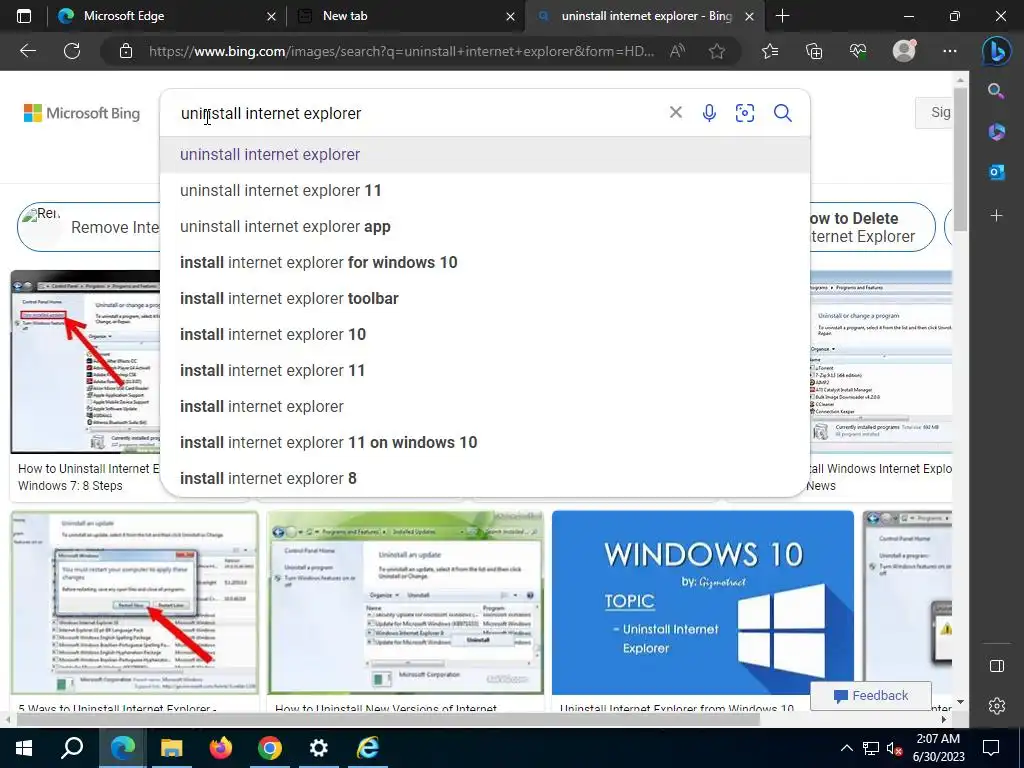Click the Microsoft Bing logo
This screenshot has height=768, width=1024.
tap(82, 113)
